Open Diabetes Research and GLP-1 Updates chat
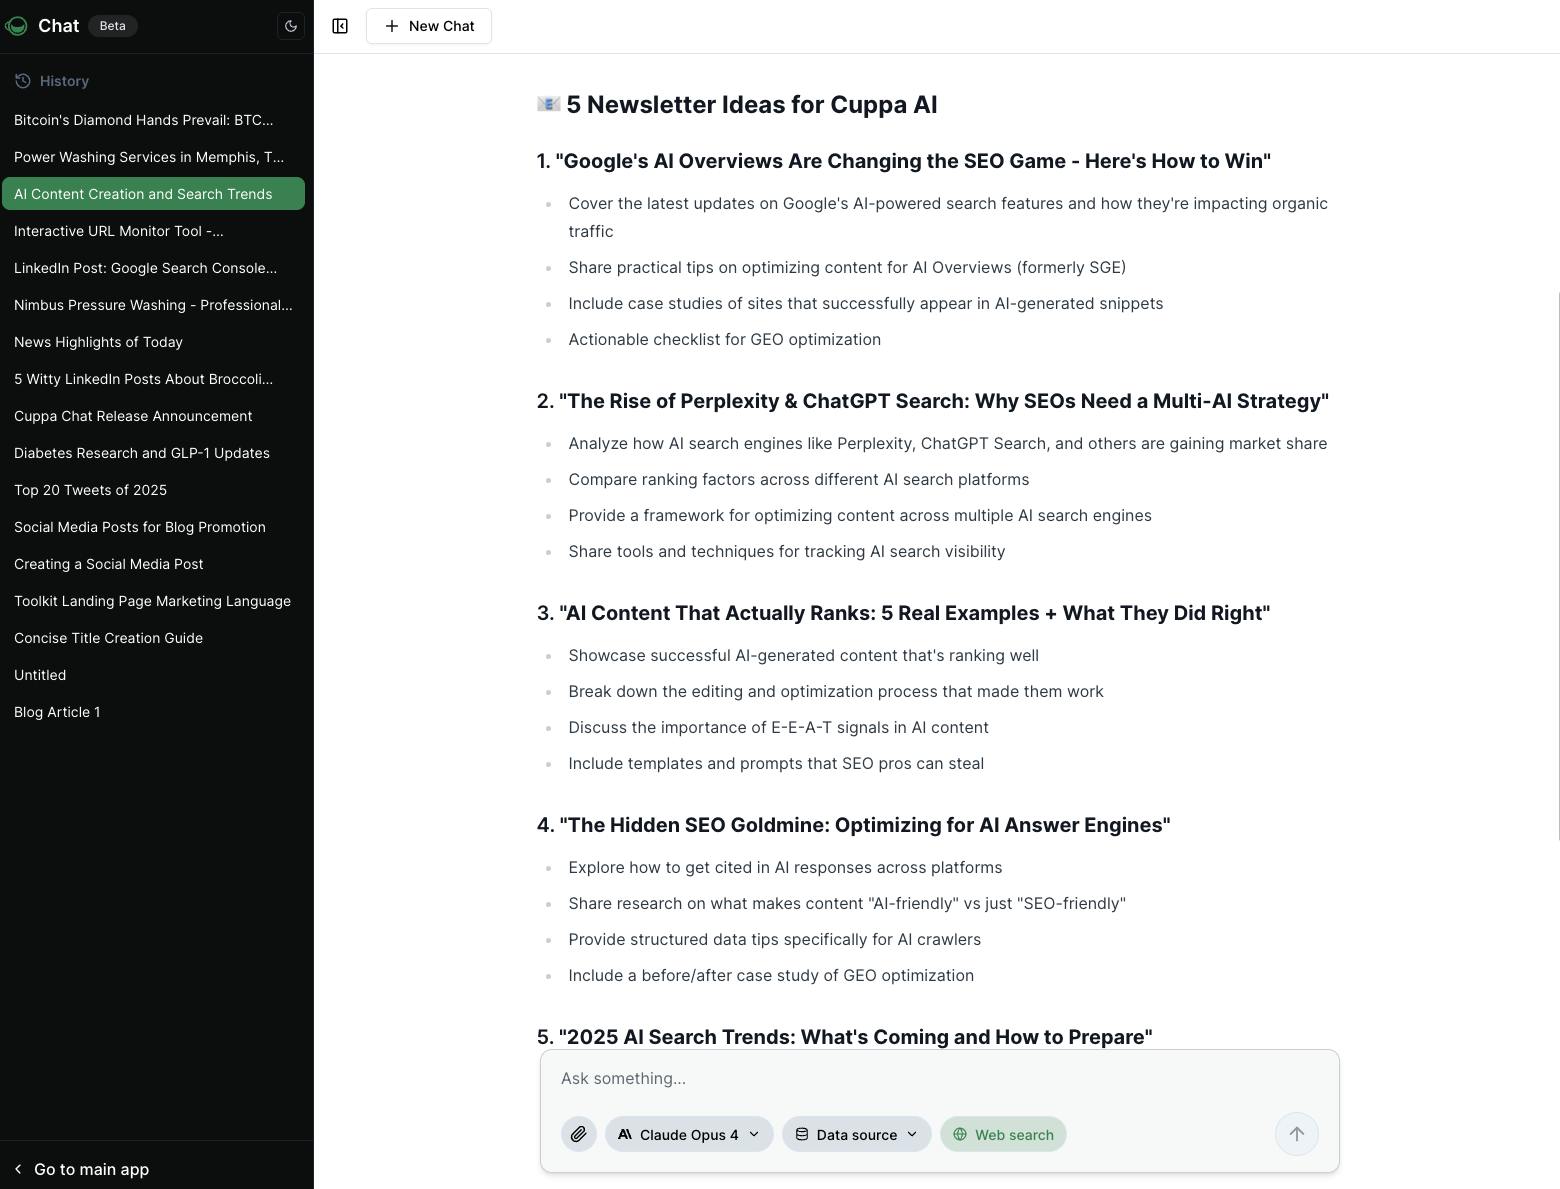The image size is (1560, 1189). coord(142,453)
